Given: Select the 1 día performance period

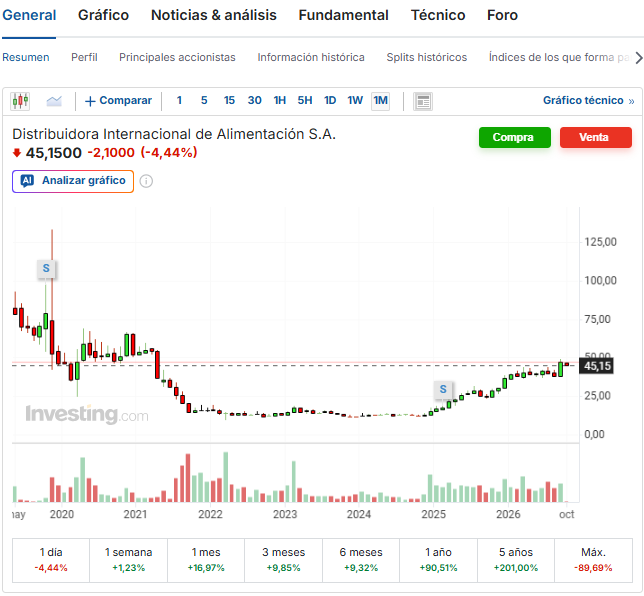Looking at the screenshot, I should [x=51, y=560].
